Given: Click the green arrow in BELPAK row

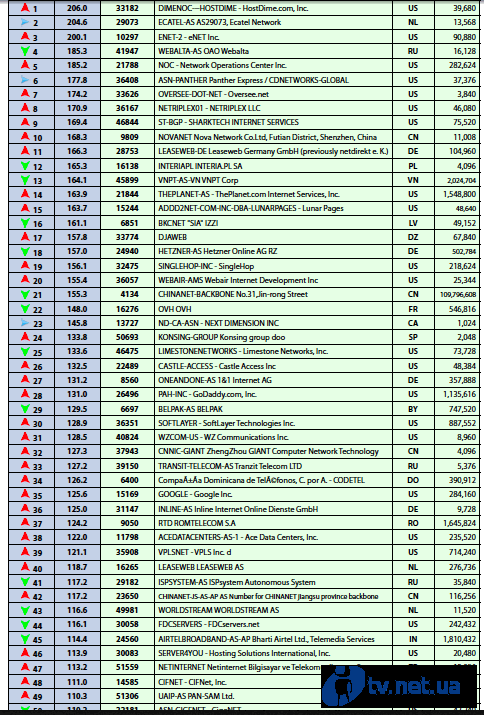Looking at the screenshot, I should click(26, 409).
